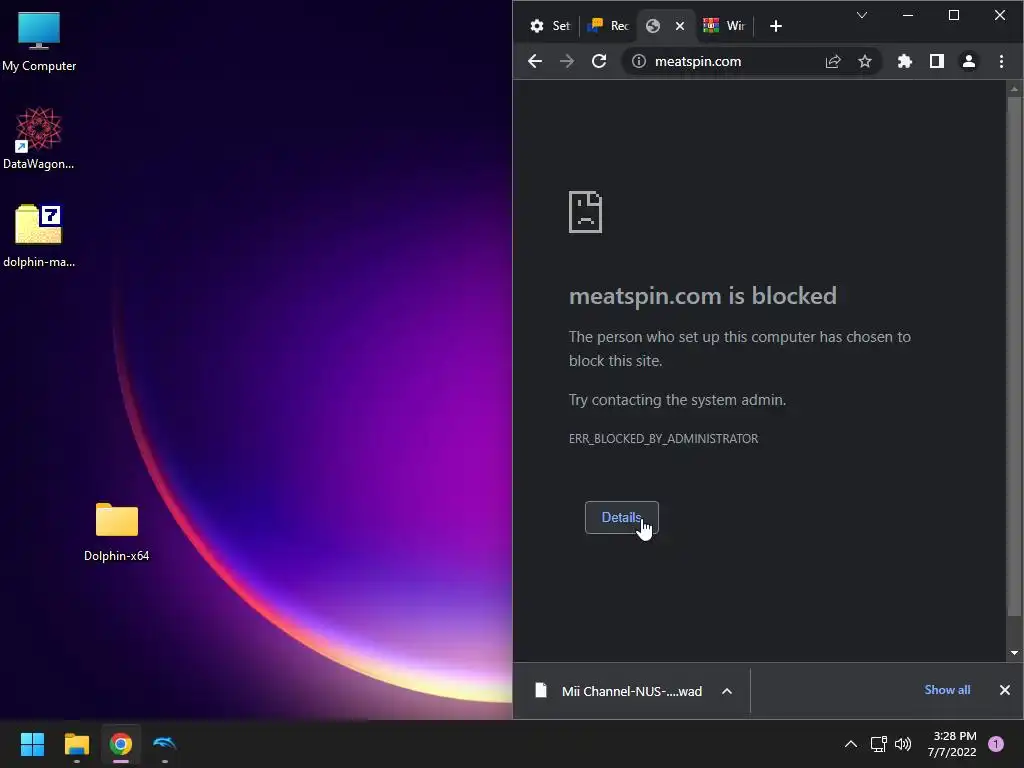Close the downloads bar
The width and height of the screenshot is (1024, 768).
1005,690
